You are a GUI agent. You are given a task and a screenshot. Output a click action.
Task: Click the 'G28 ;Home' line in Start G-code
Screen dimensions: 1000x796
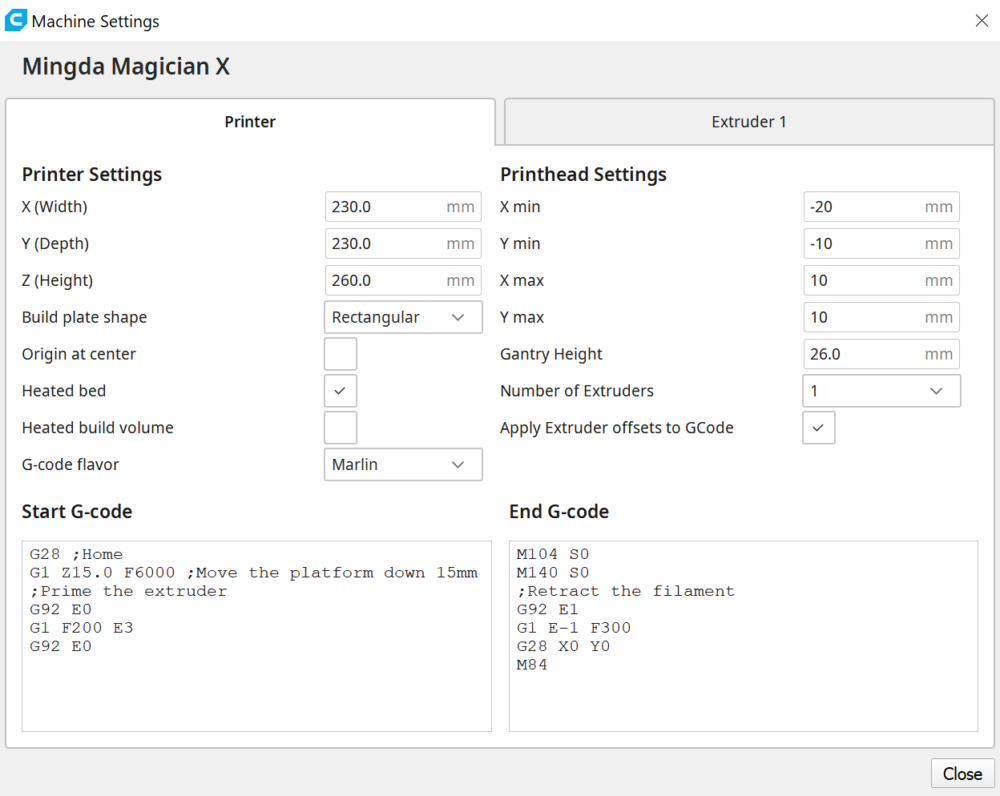point(76,554)
